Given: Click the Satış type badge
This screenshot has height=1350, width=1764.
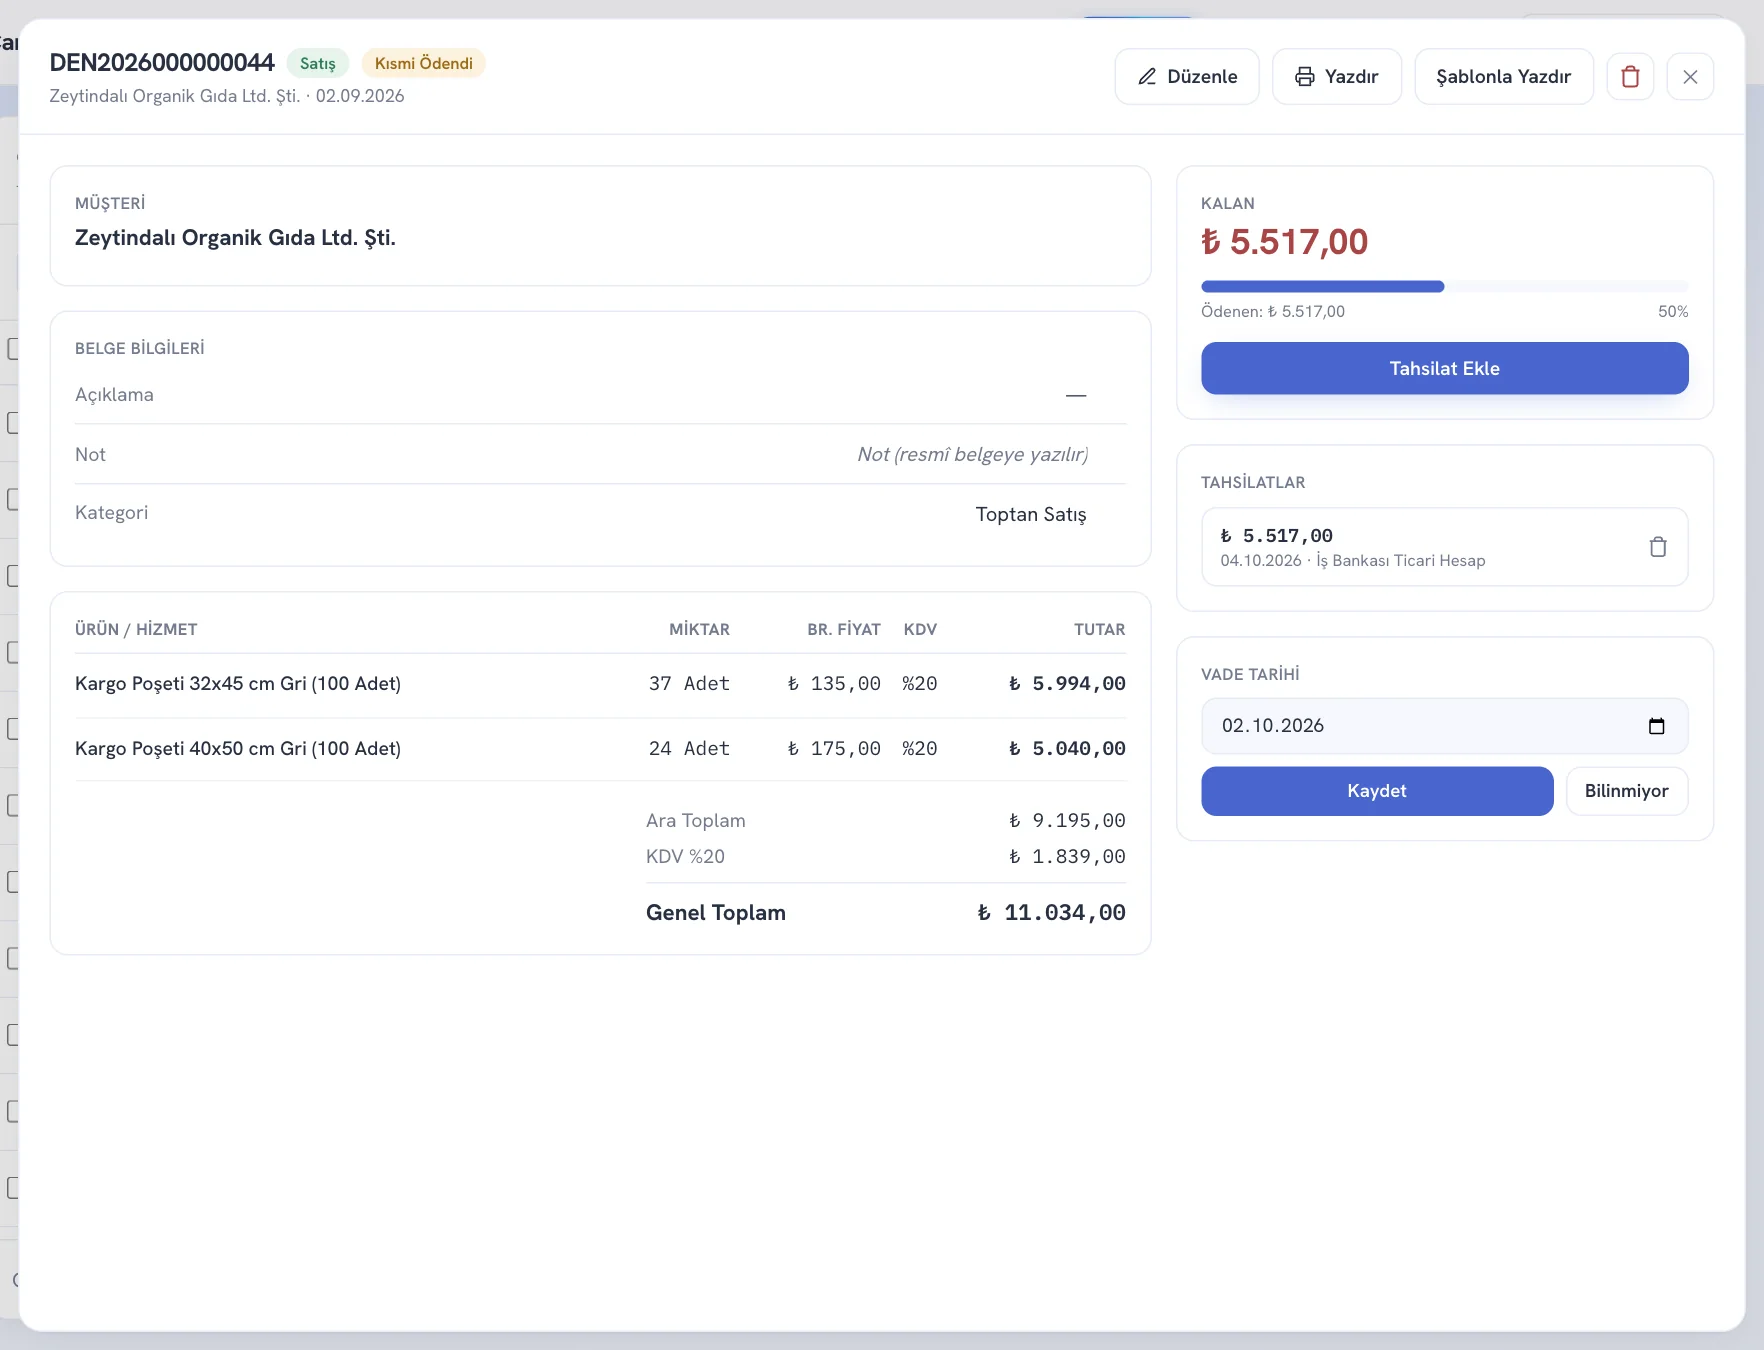Looking at the screenshot, I should [x=318, y=63].
